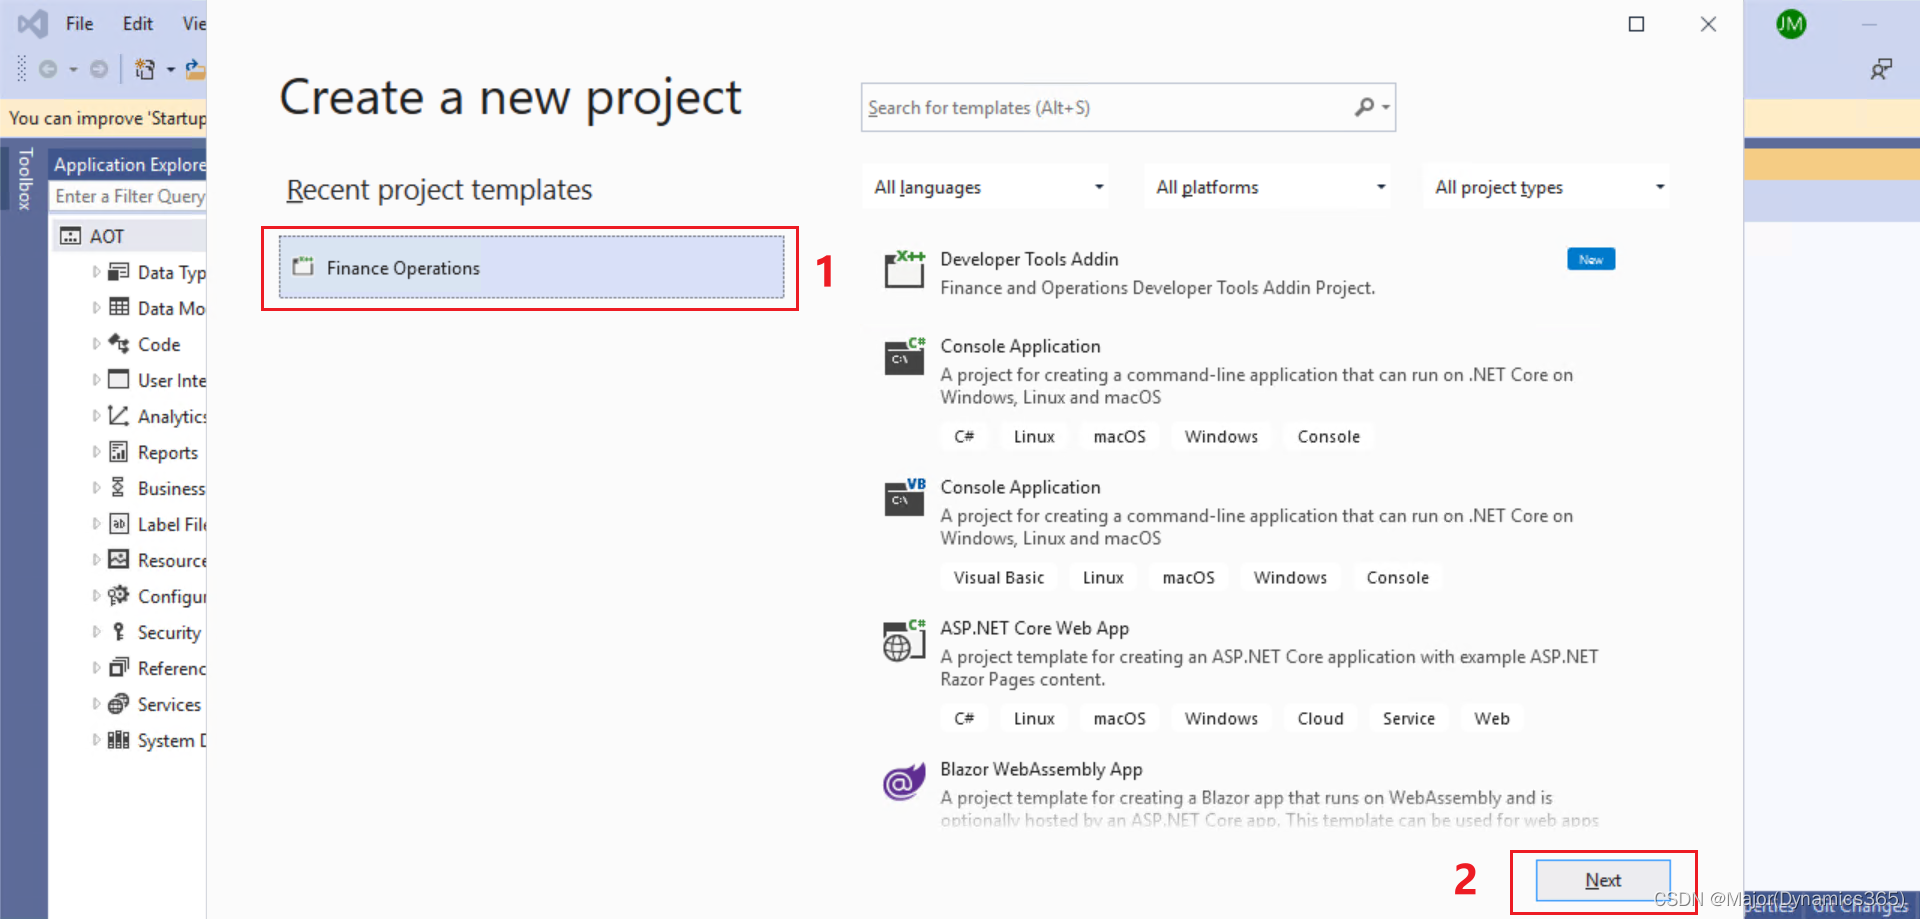Select the Data Types node icon in AOT
The width and height of the screenshot is (1920, 919).
click(119, 271)
